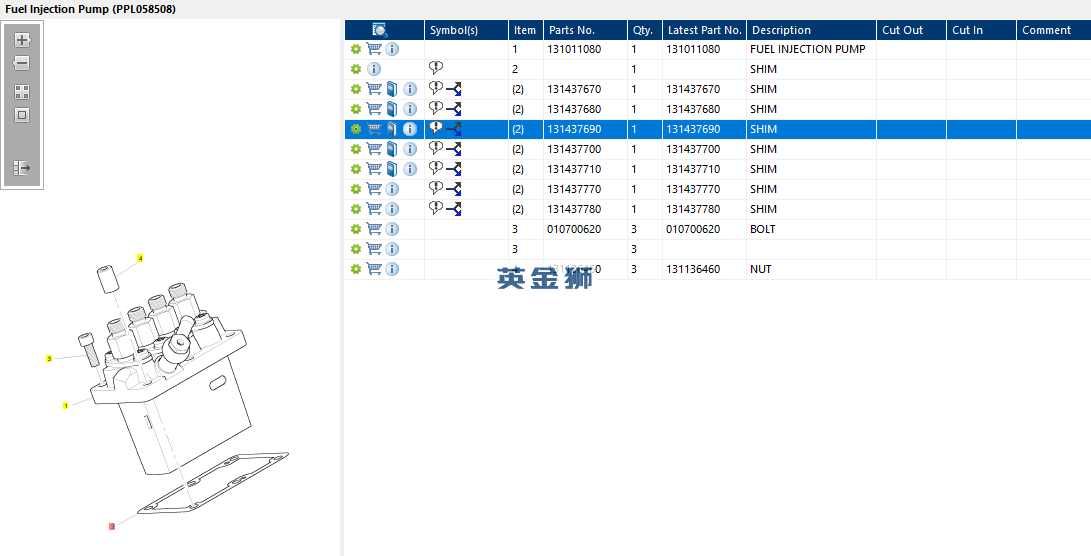Add part 131011080 to cart
Viewport: 1091px width, 556px height.
[374, 49]
